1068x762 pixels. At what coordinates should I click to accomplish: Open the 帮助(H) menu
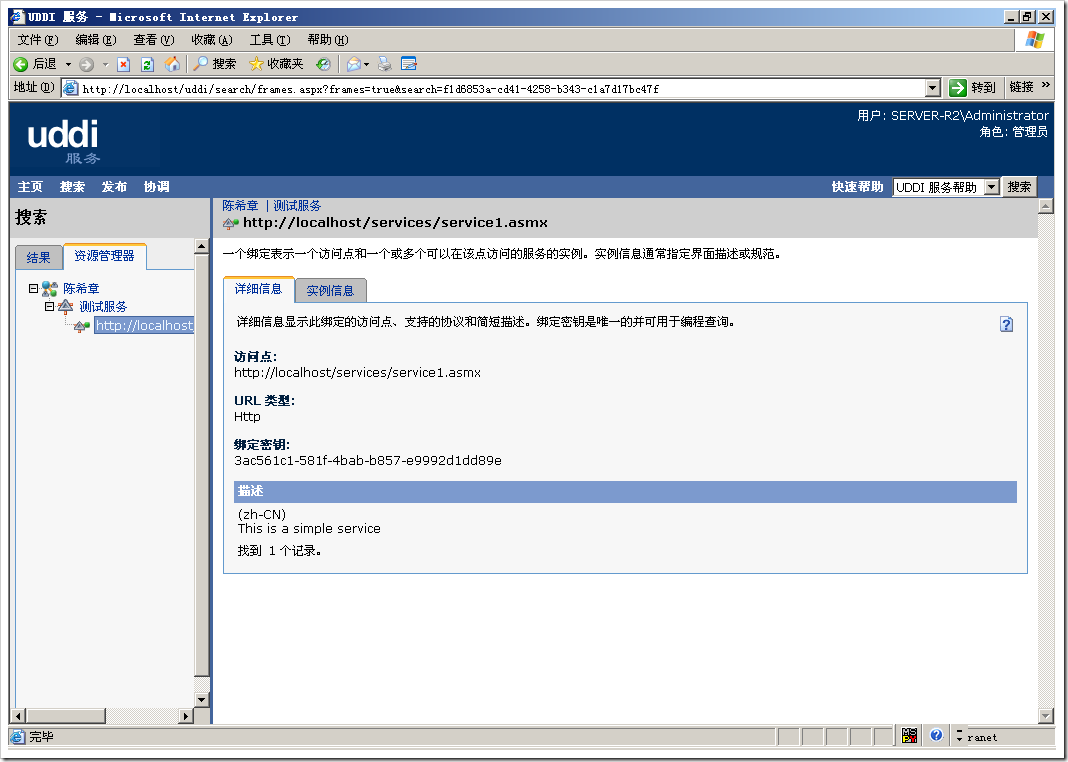pyautogui.click(x=328, y=39)
